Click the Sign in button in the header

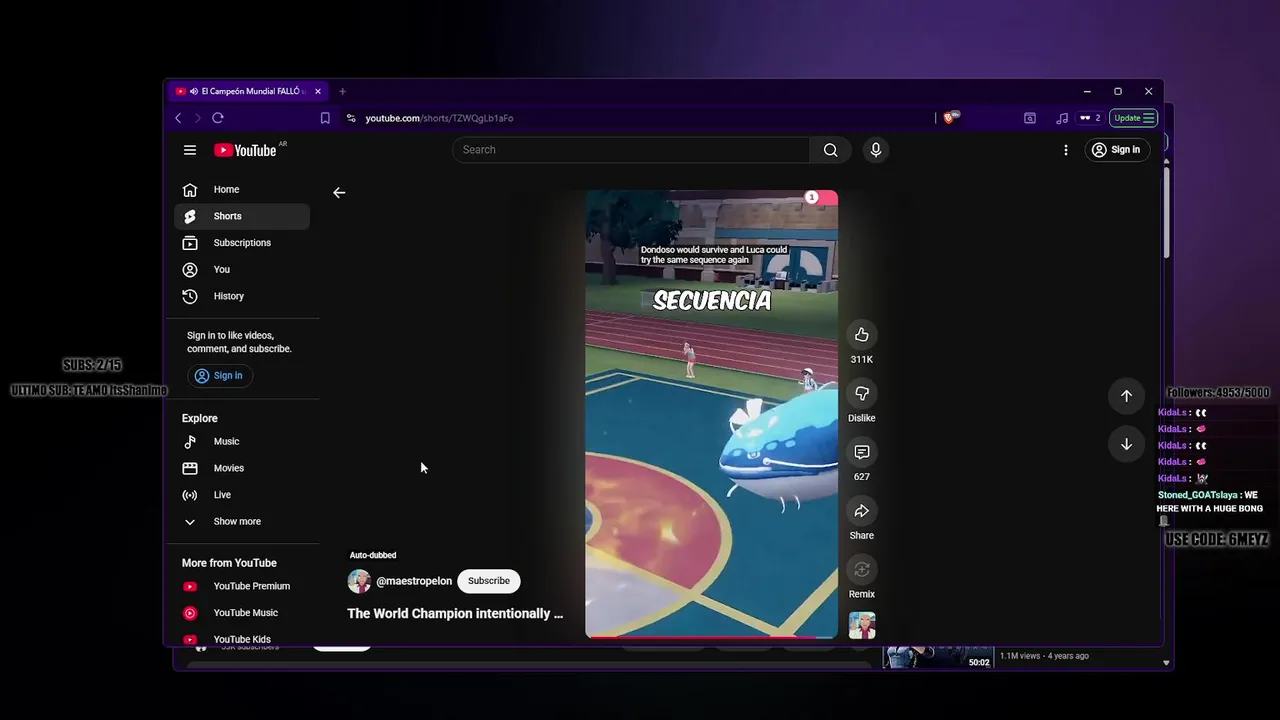[1116, 150]
